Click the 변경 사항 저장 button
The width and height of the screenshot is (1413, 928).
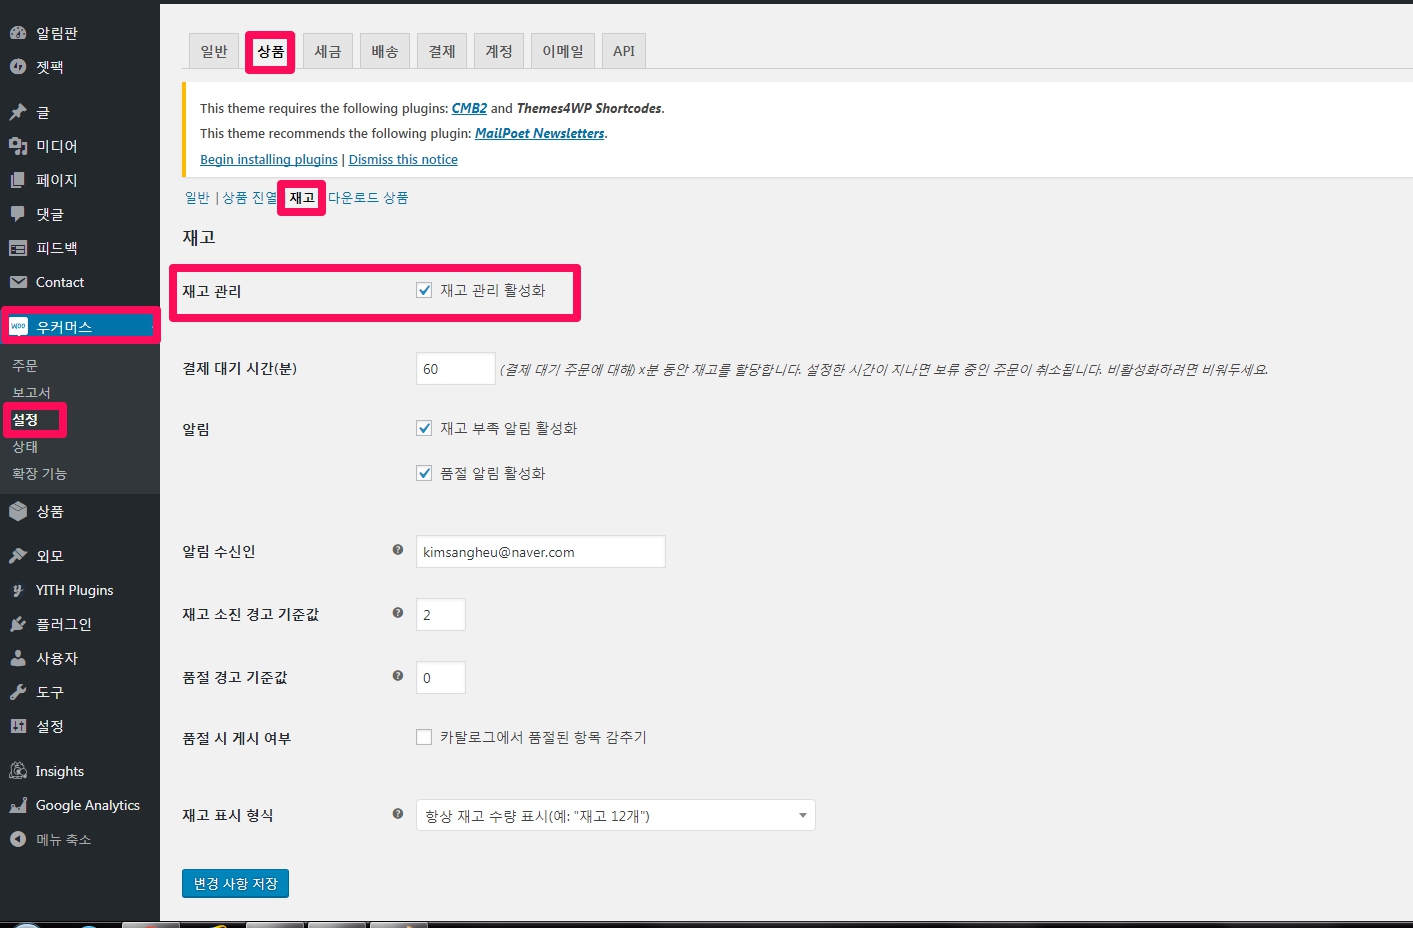(x=235, y=884)
